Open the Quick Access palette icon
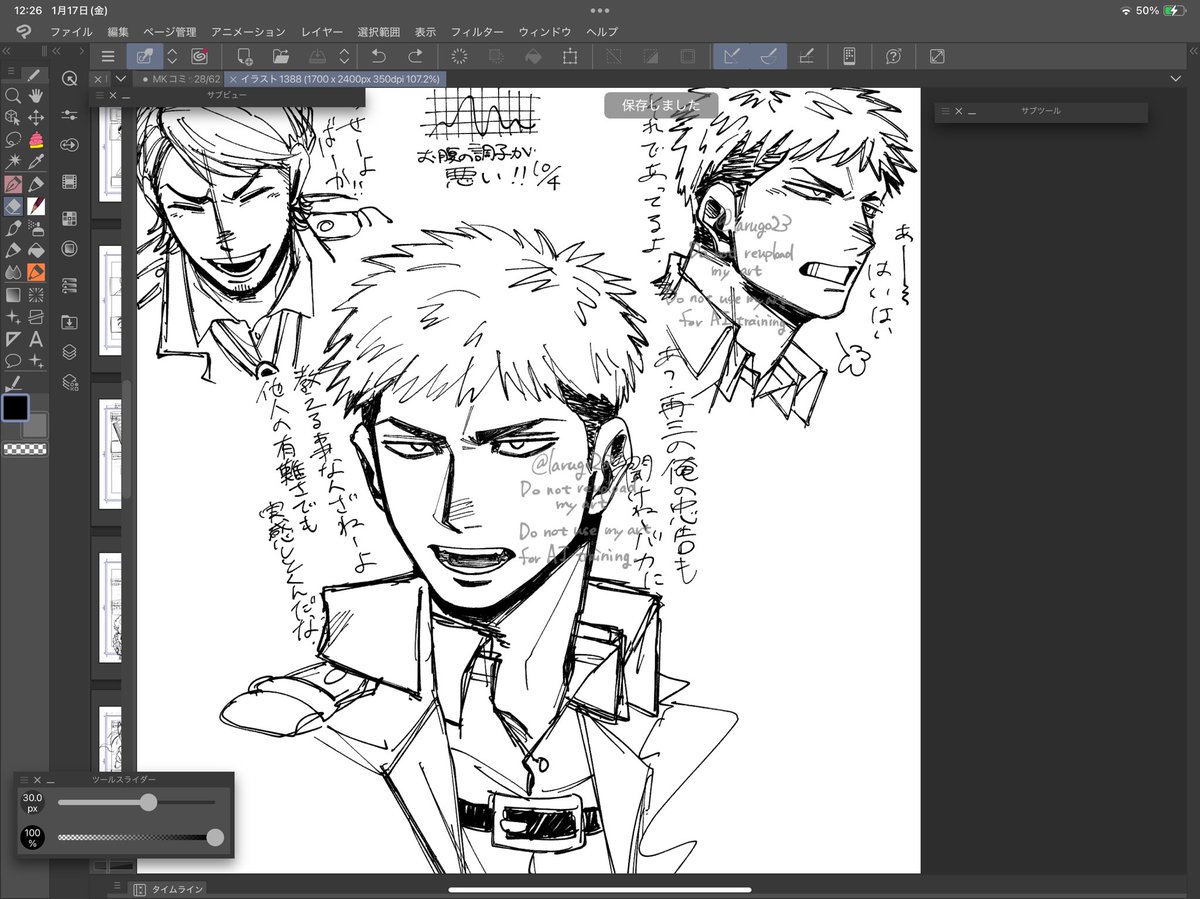 (69, 79)
